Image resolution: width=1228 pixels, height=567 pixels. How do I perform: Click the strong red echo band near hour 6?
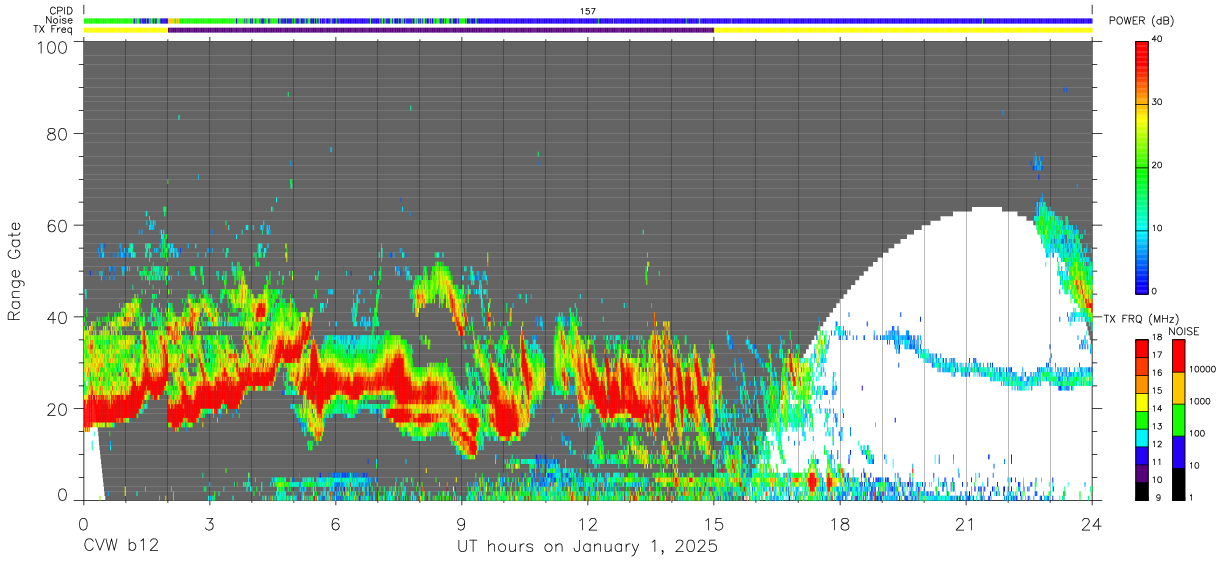[x=350, y=383]
